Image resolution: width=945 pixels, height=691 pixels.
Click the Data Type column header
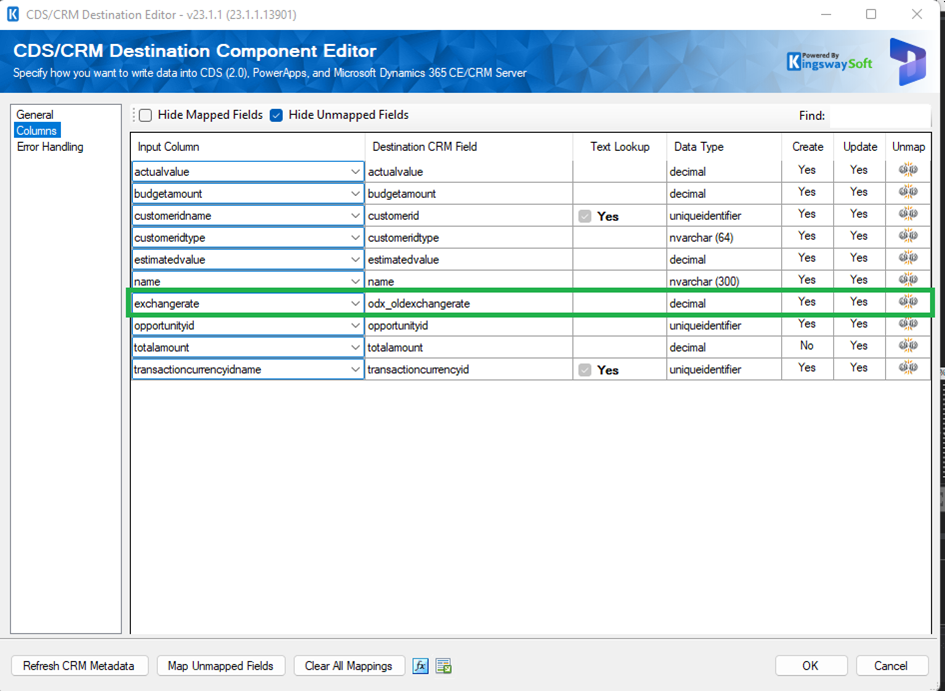point(724,147)
